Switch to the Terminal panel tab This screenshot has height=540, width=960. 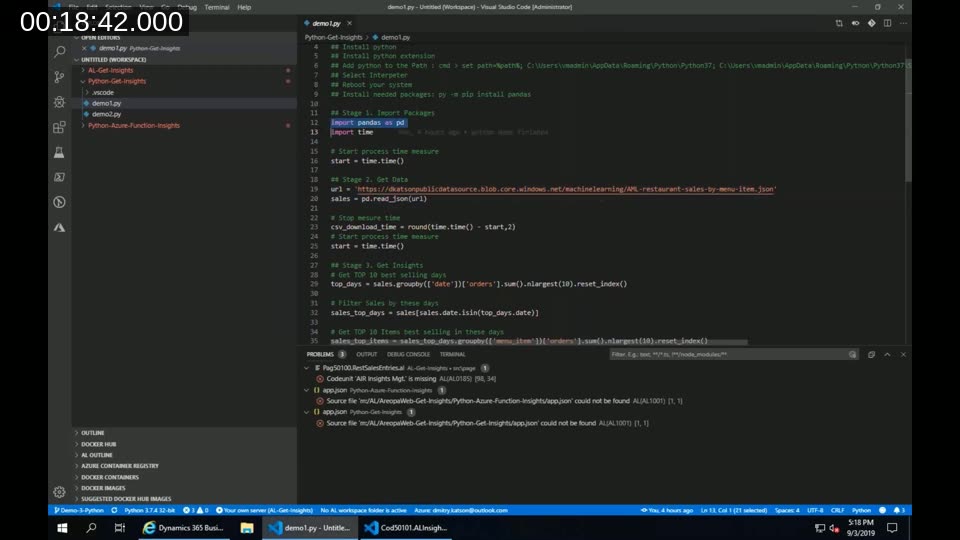tap(452, 354)
